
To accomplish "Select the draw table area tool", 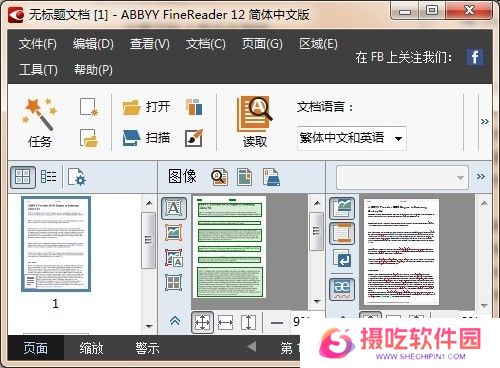I will (174, 283).
